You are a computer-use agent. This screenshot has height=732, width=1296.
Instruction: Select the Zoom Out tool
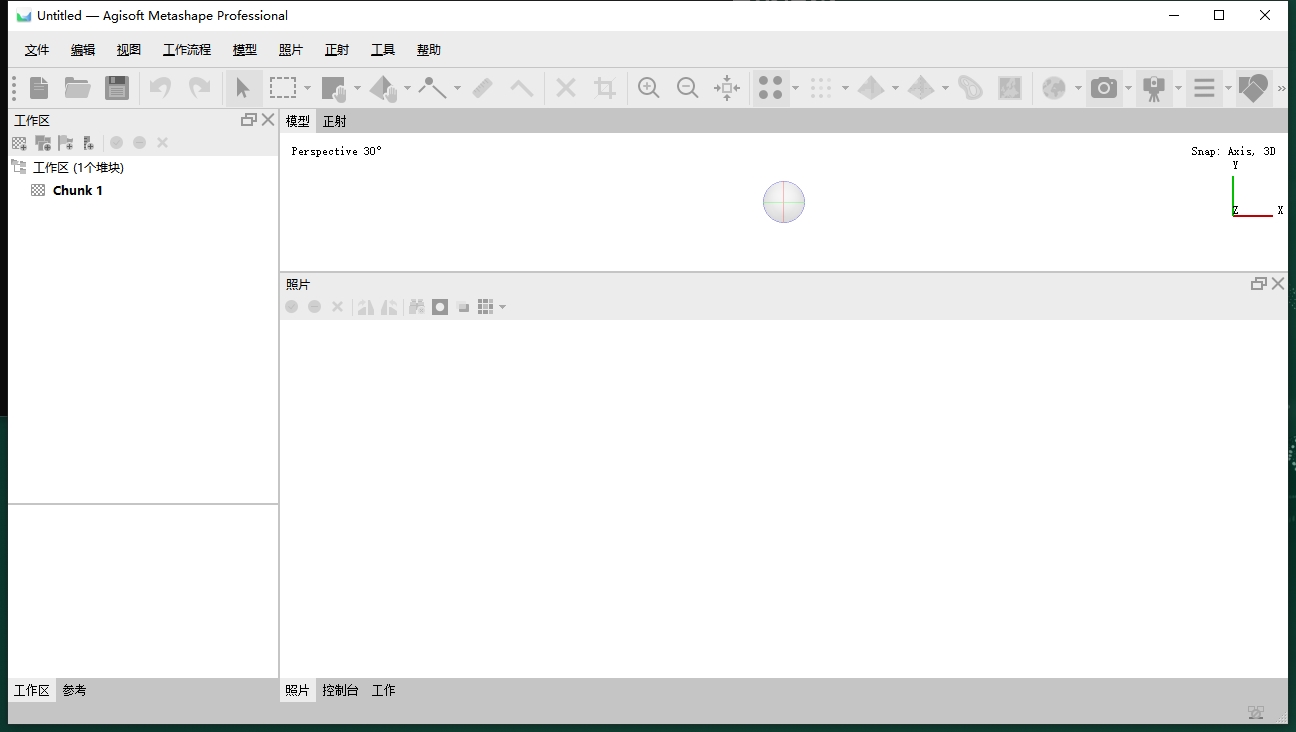pyautogui.click(x=687, y=87)
